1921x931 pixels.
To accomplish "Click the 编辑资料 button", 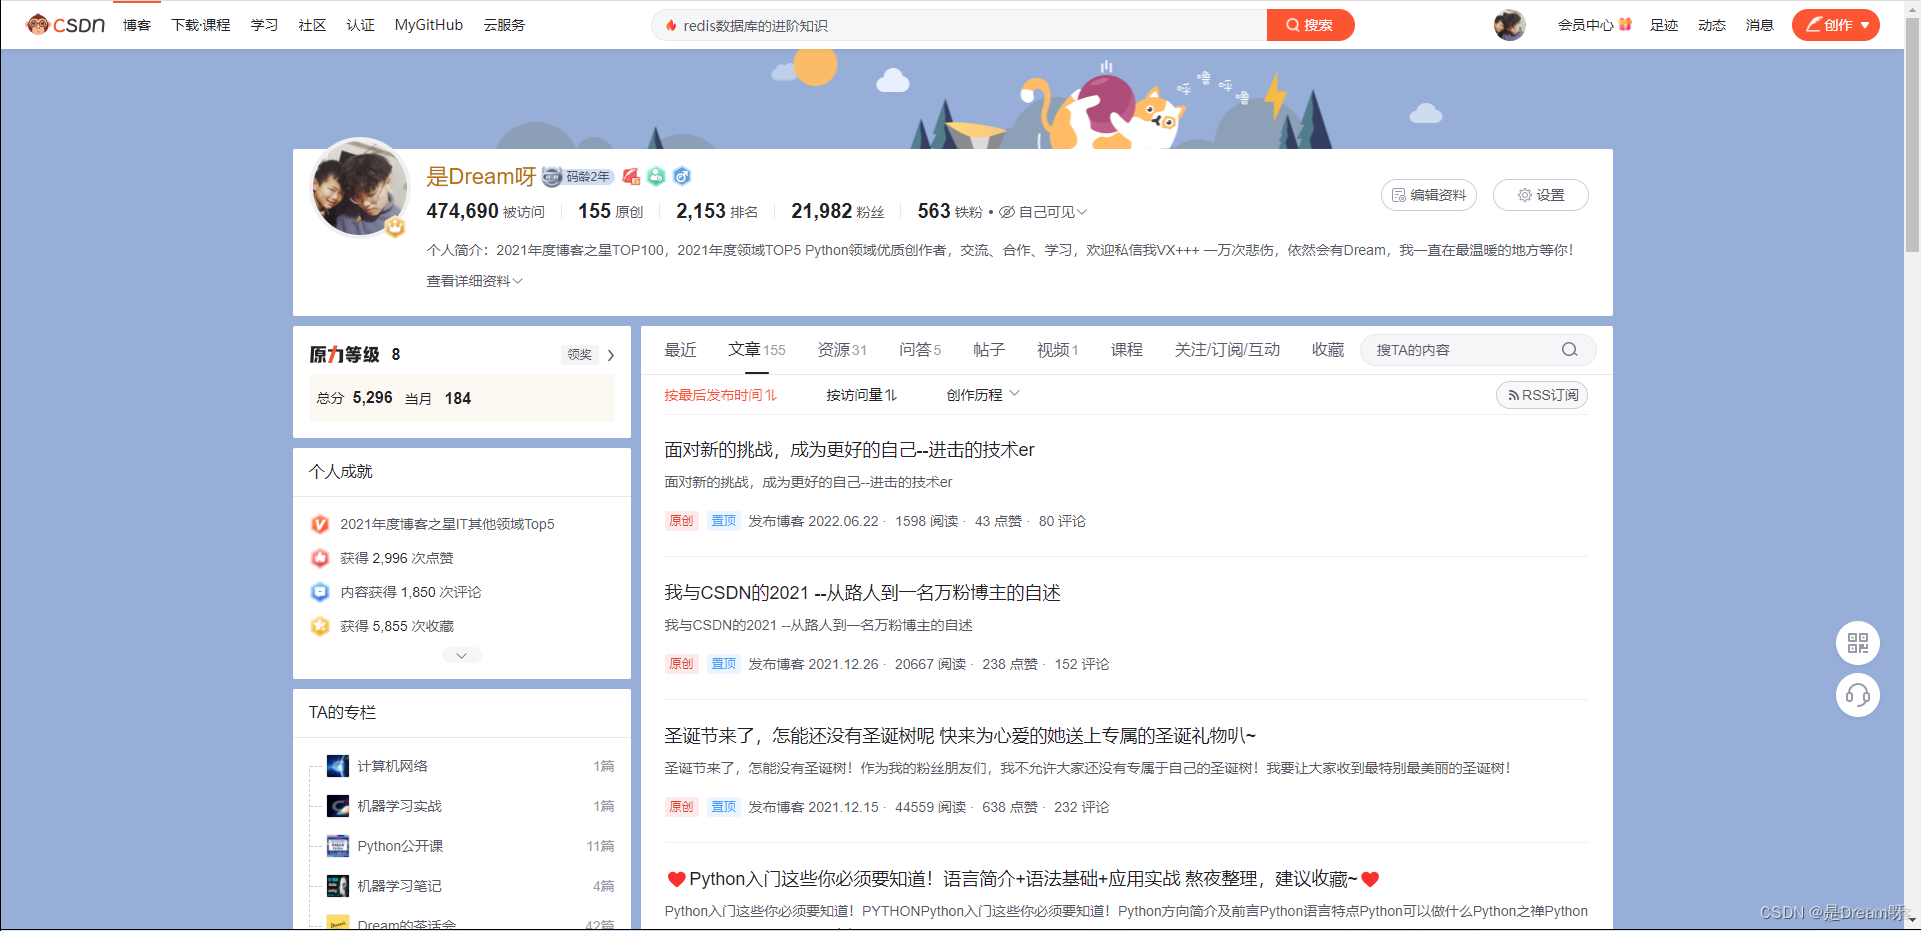I will pyautogui.click(x=1429, y=195).
